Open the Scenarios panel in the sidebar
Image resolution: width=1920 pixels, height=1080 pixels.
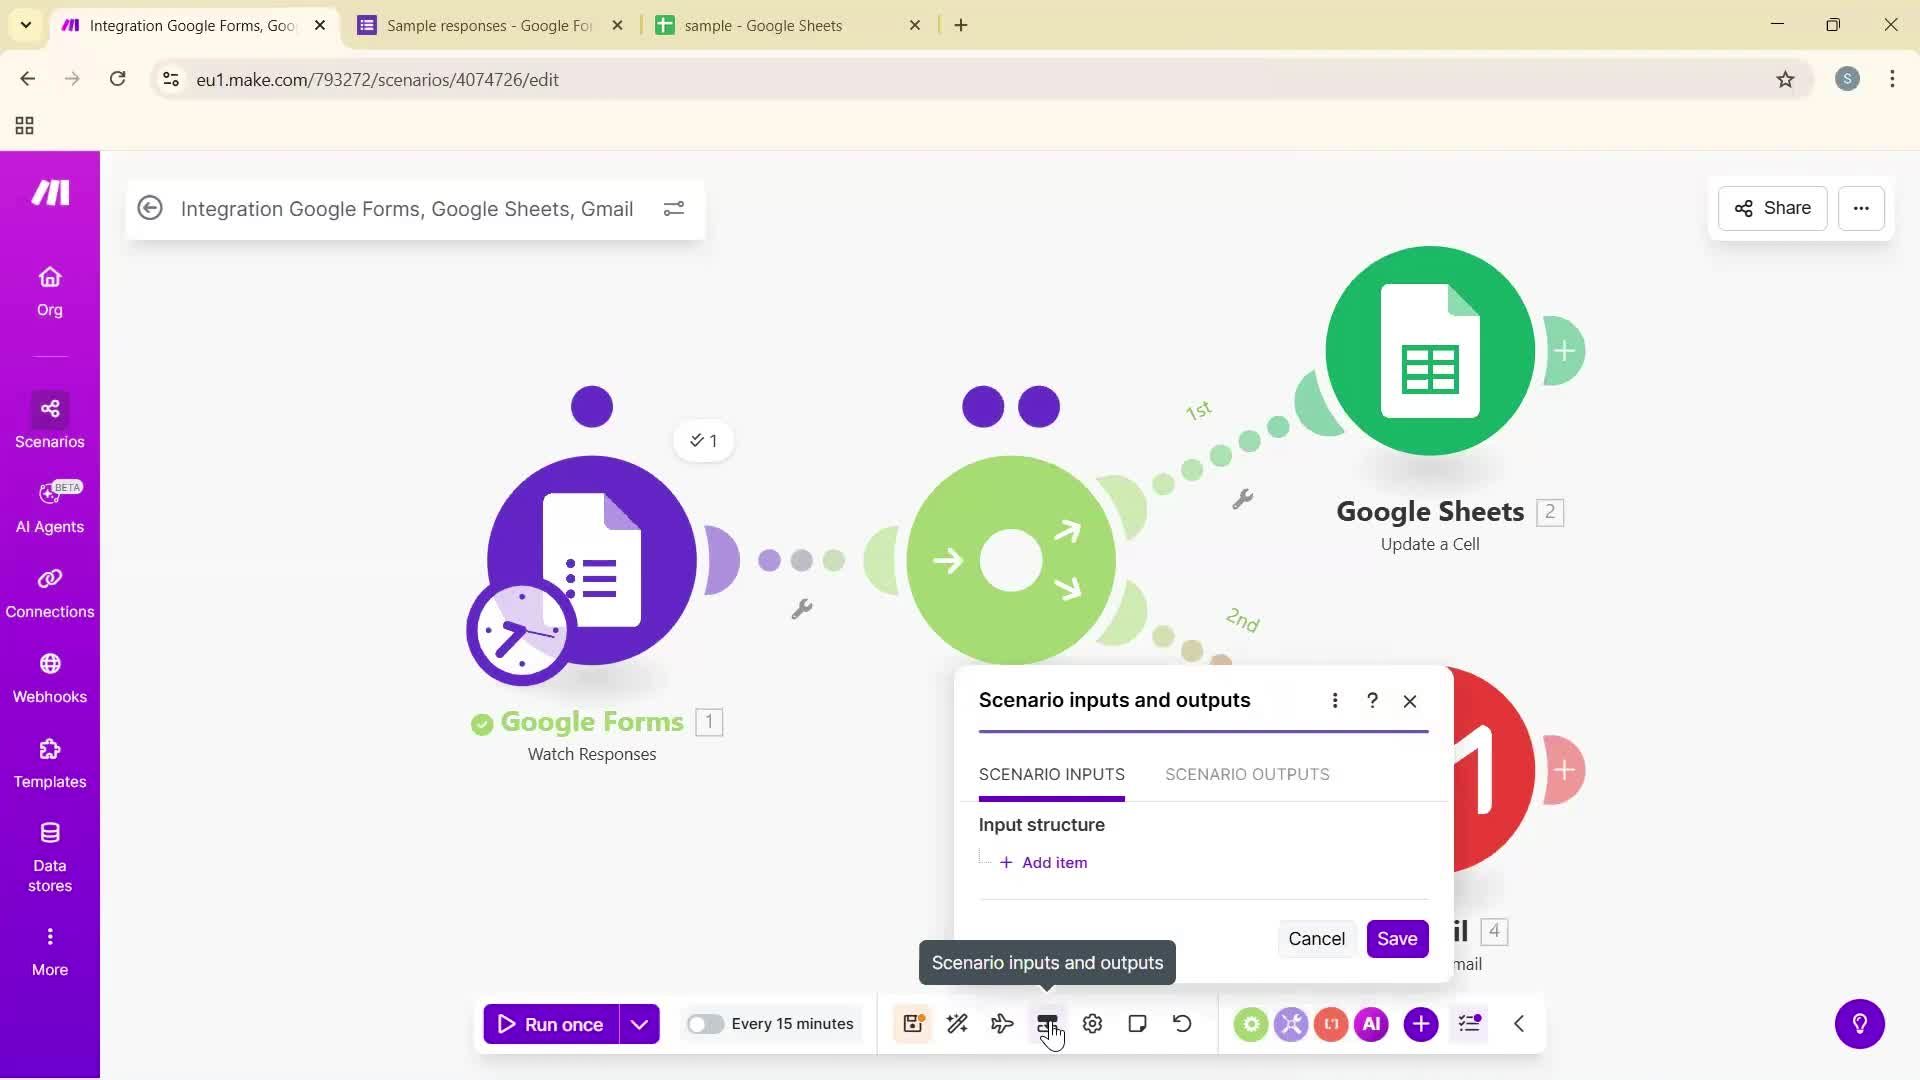point(49,420)
